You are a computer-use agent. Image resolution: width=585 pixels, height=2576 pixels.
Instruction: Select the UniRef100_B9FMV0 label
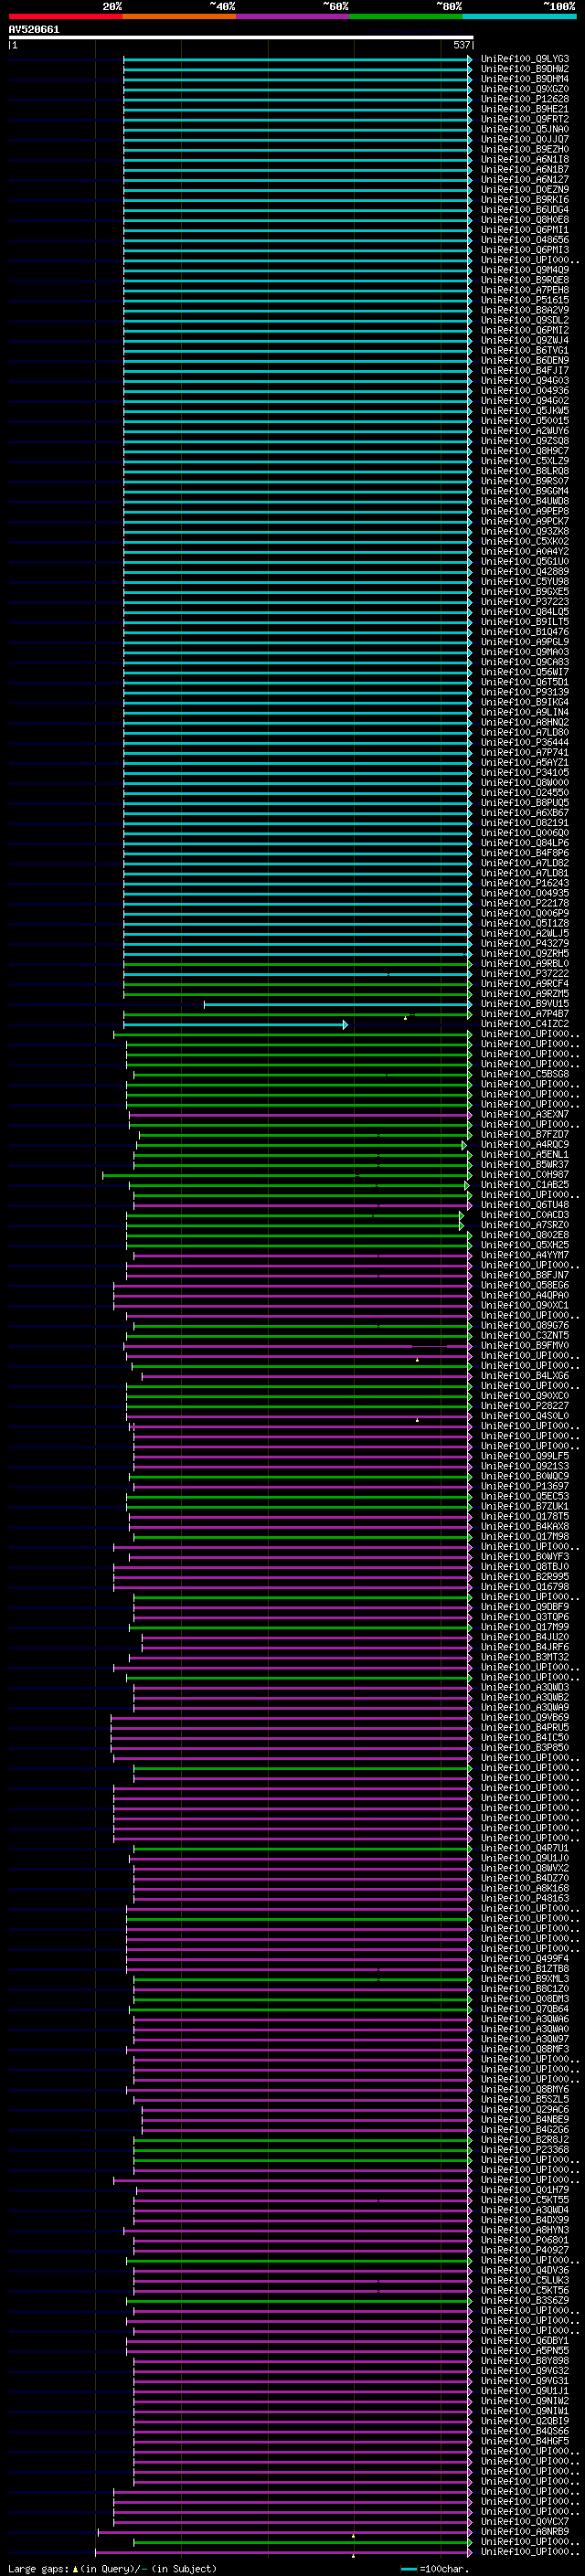(x=525, y=1345)
